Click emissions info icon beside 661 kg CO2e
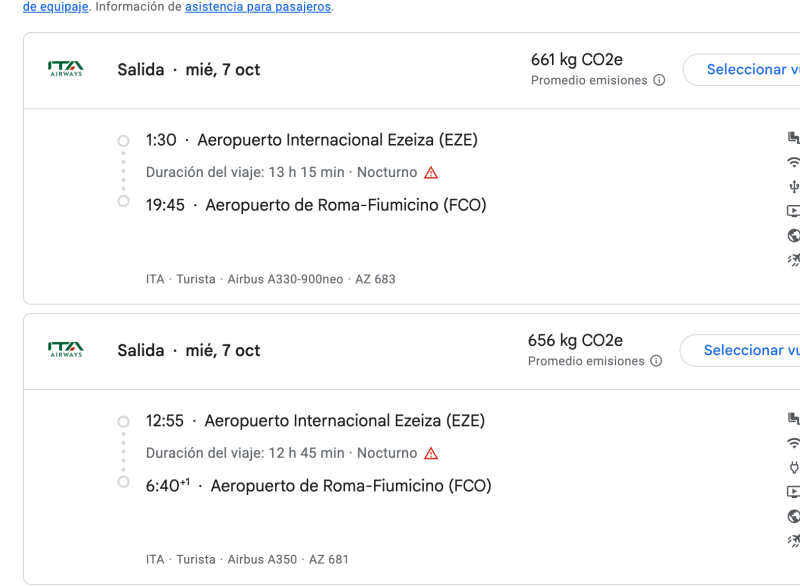800x586 pixels. pos(659,80)
